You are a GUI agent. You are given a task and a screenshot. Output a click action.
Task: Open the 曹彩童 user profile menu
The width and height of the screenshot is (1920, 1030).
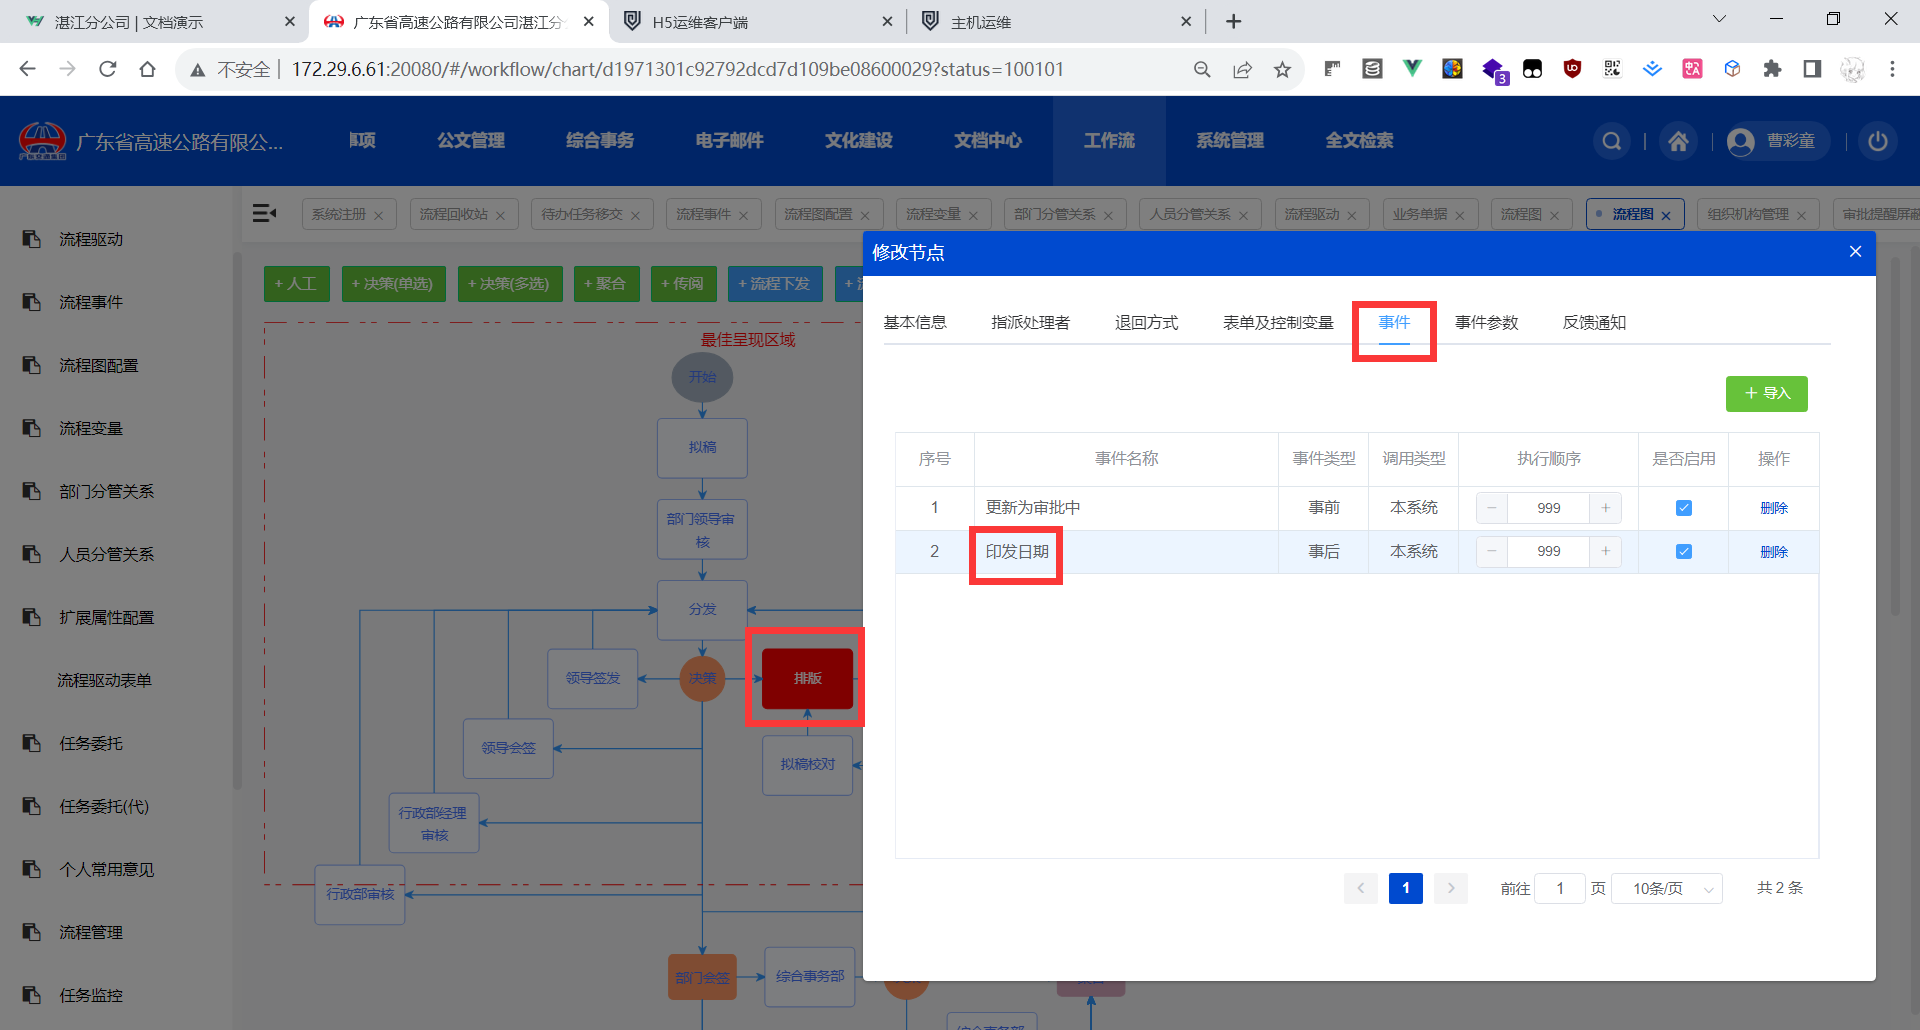click(x=1777, y=141)
